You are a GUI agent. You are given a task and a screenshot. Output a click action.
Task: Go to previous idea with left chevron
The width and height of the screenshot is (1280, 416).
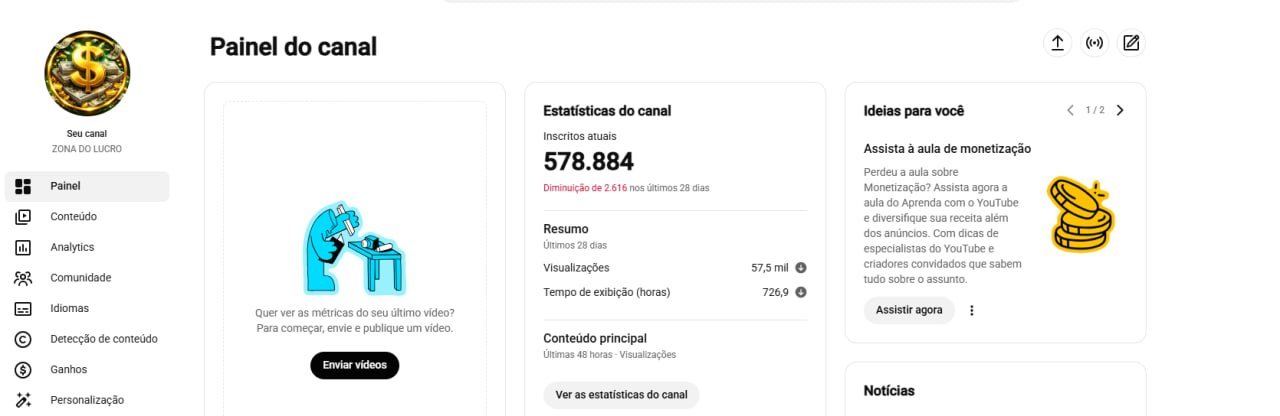1070,110
